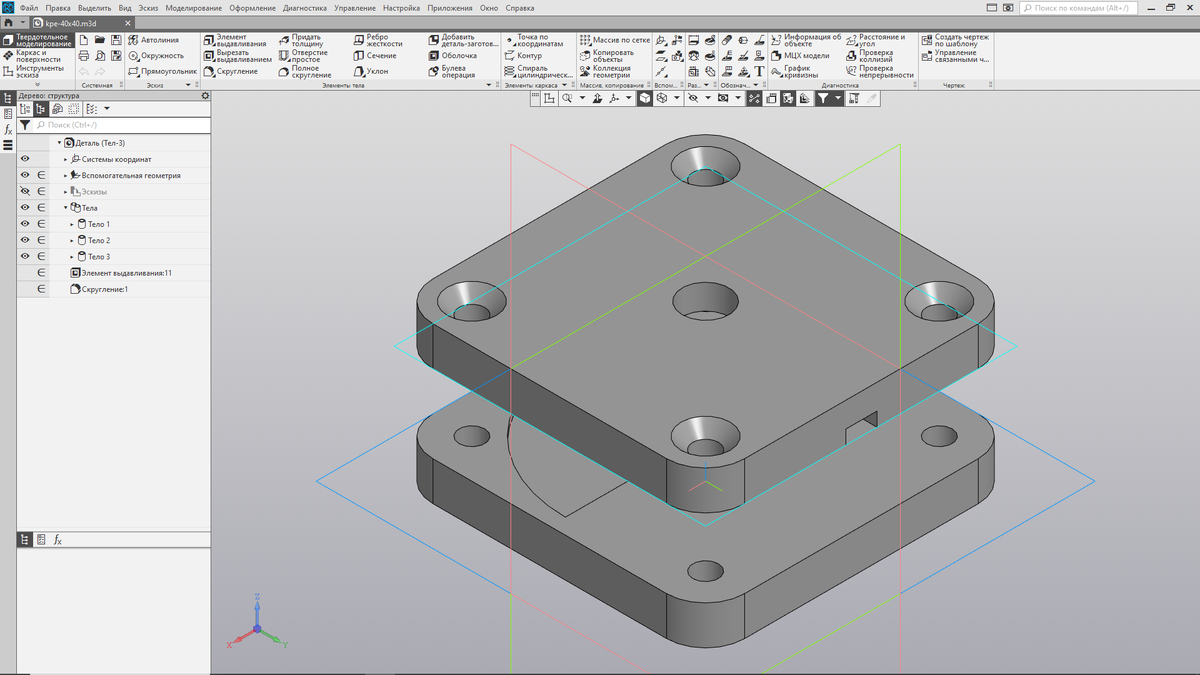This screenshot has height=675, width=1200.
Task: Open the Моделирование menu
Action: point(193,8)
